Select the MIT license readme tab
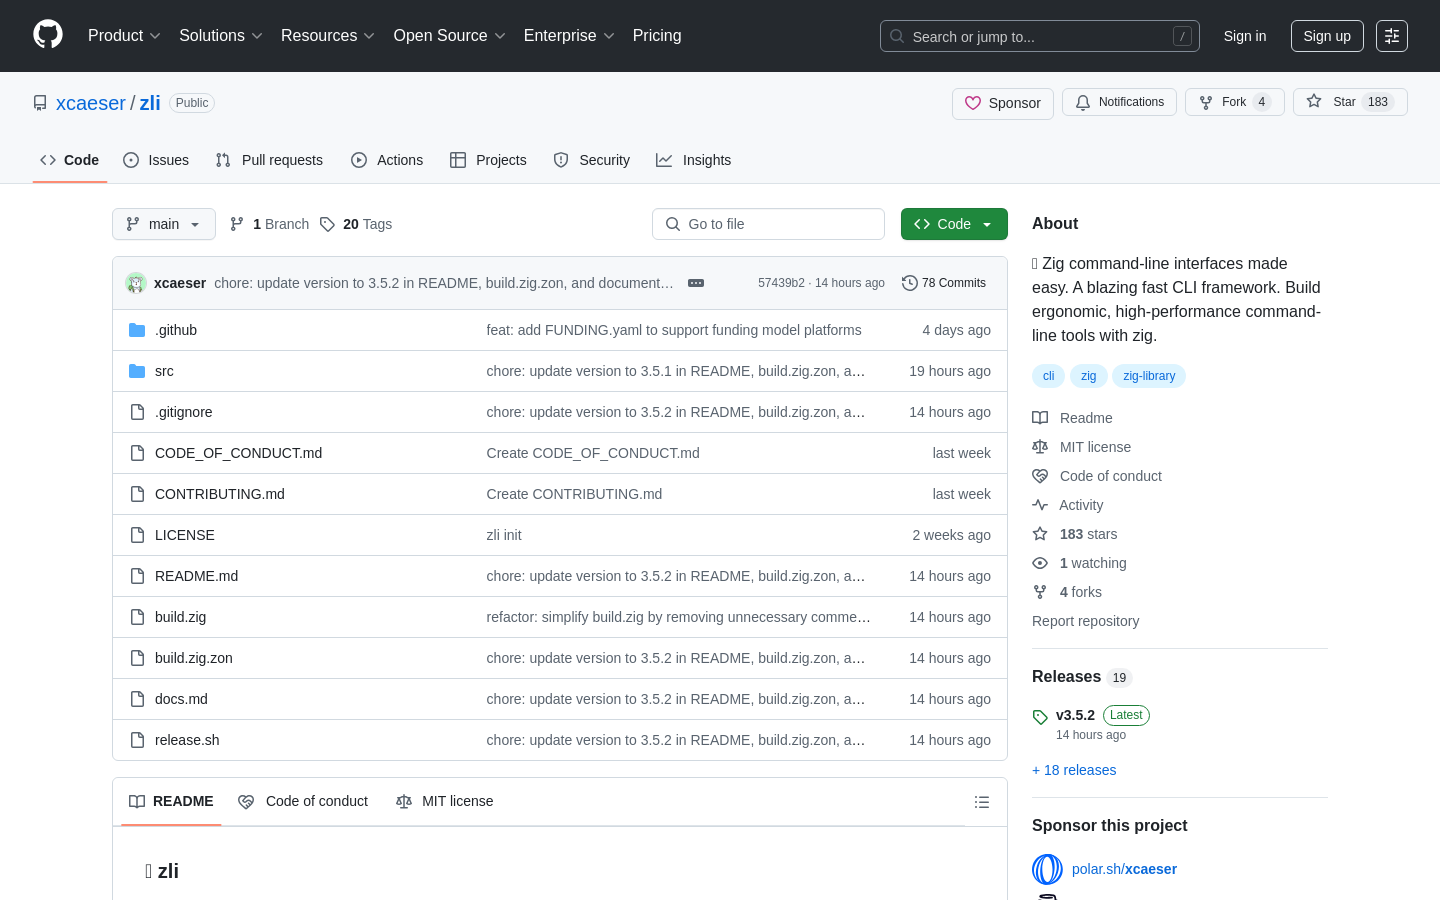Viewport: 1440px width, 900px height. coord(445,802)
